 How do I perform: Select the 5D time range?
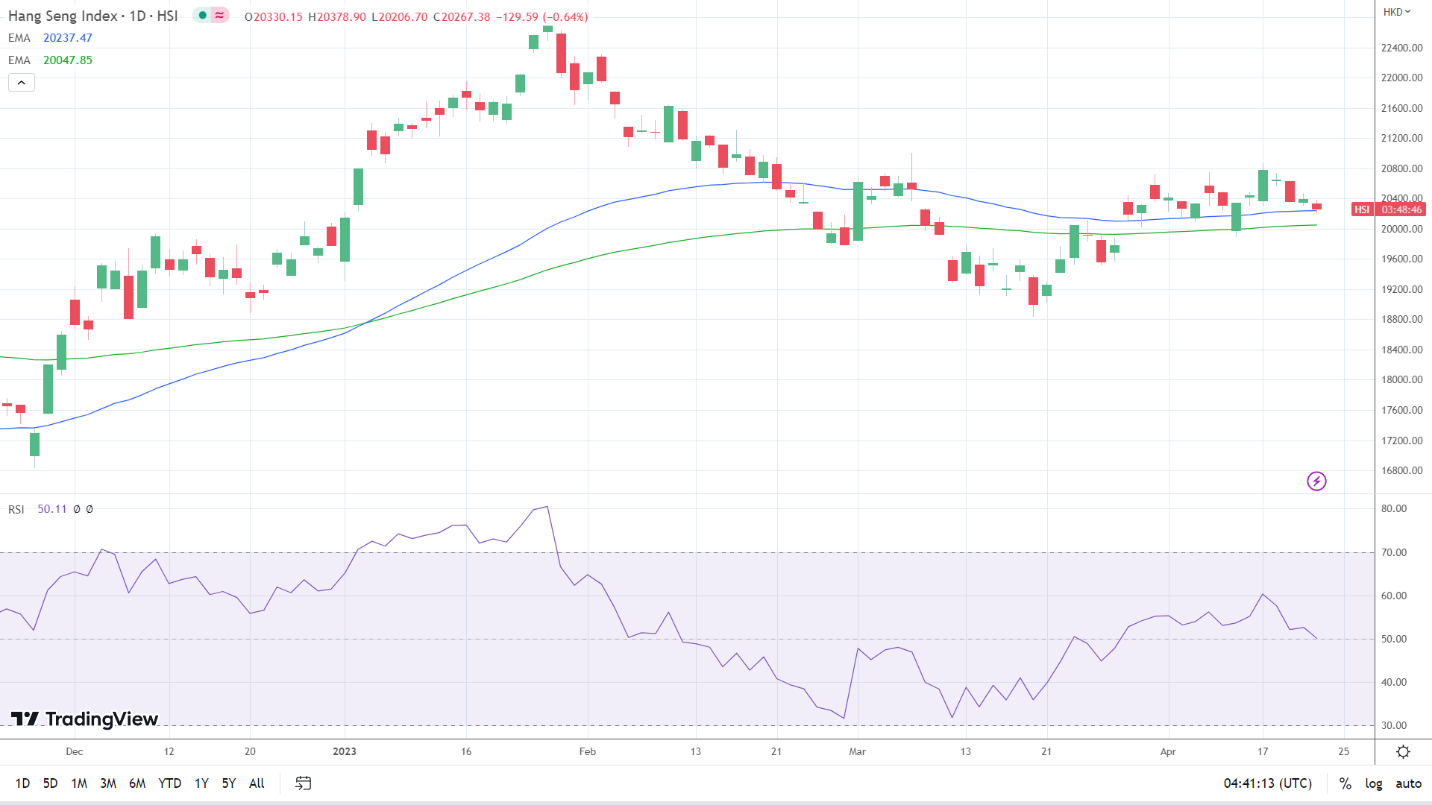[x=50, y=783]
